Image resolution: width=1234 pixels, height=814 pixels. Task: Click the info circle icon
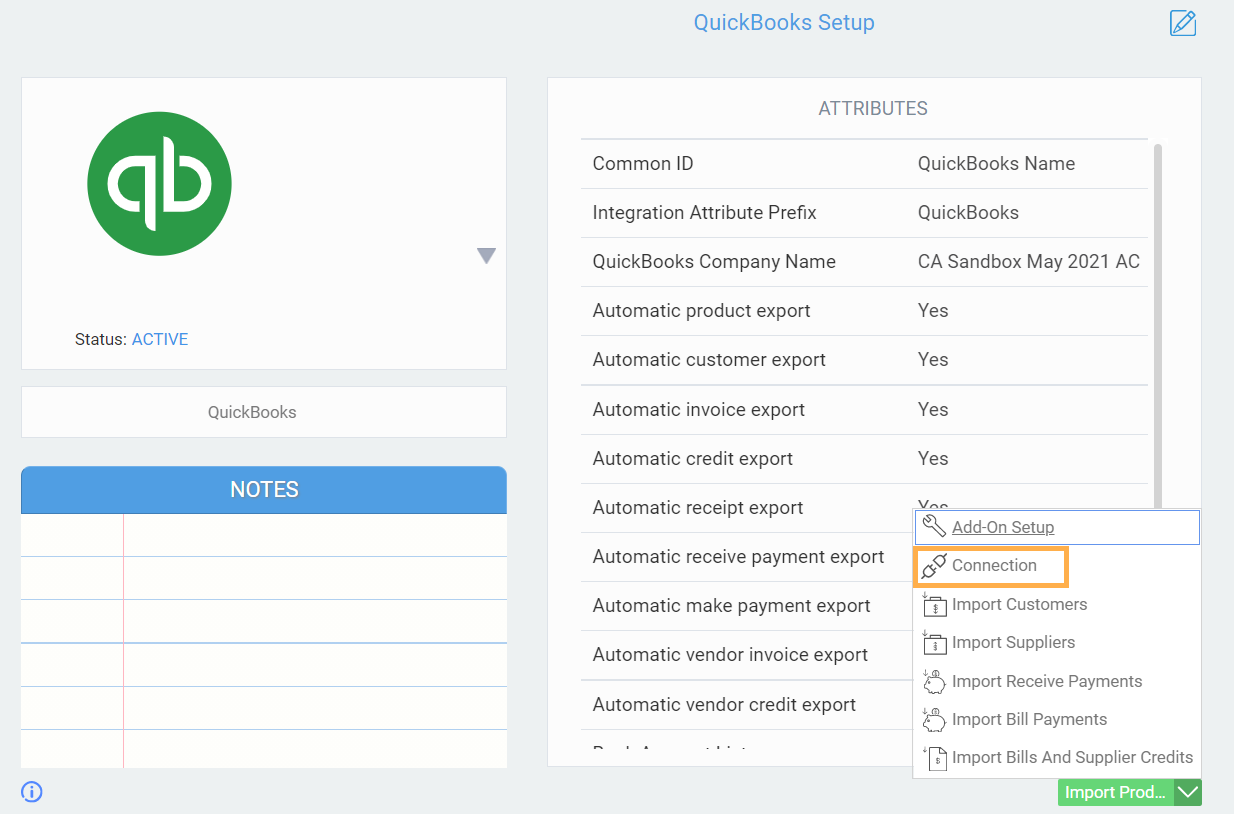(x=32, y=792)
